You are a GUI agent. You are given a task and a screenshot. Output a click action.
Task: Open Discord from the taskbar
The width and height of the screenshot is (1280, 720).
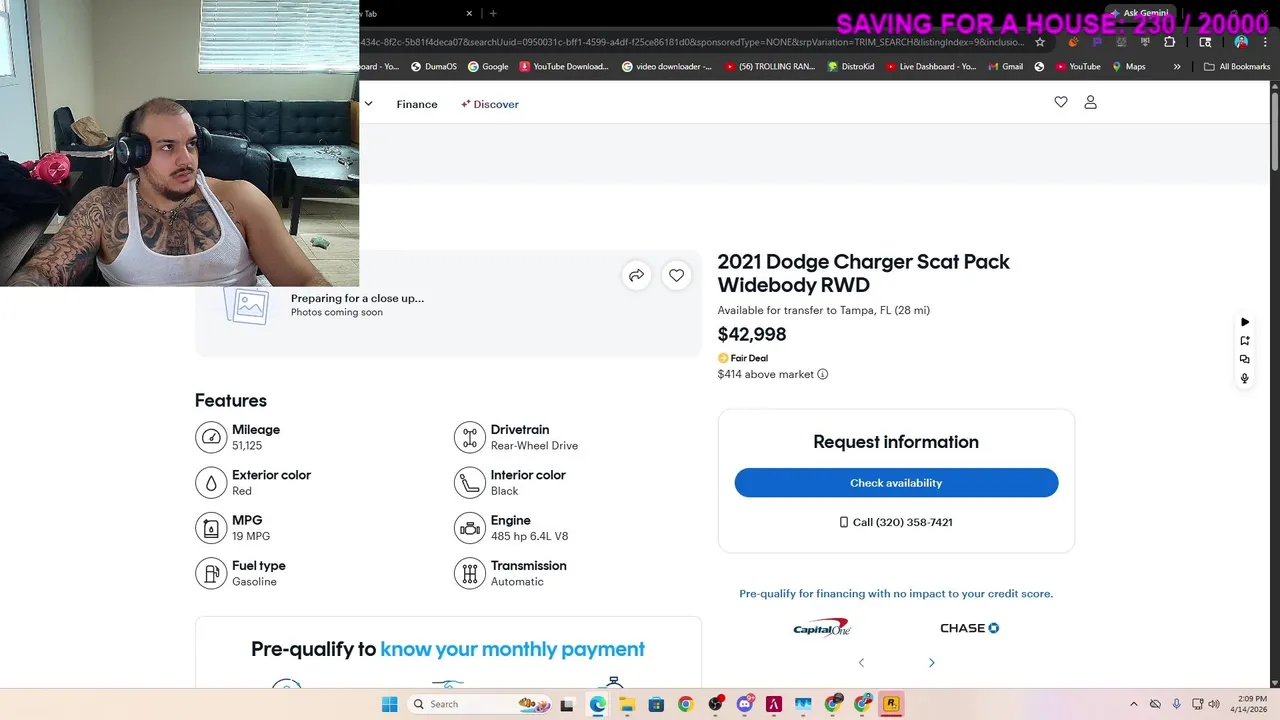744,704
